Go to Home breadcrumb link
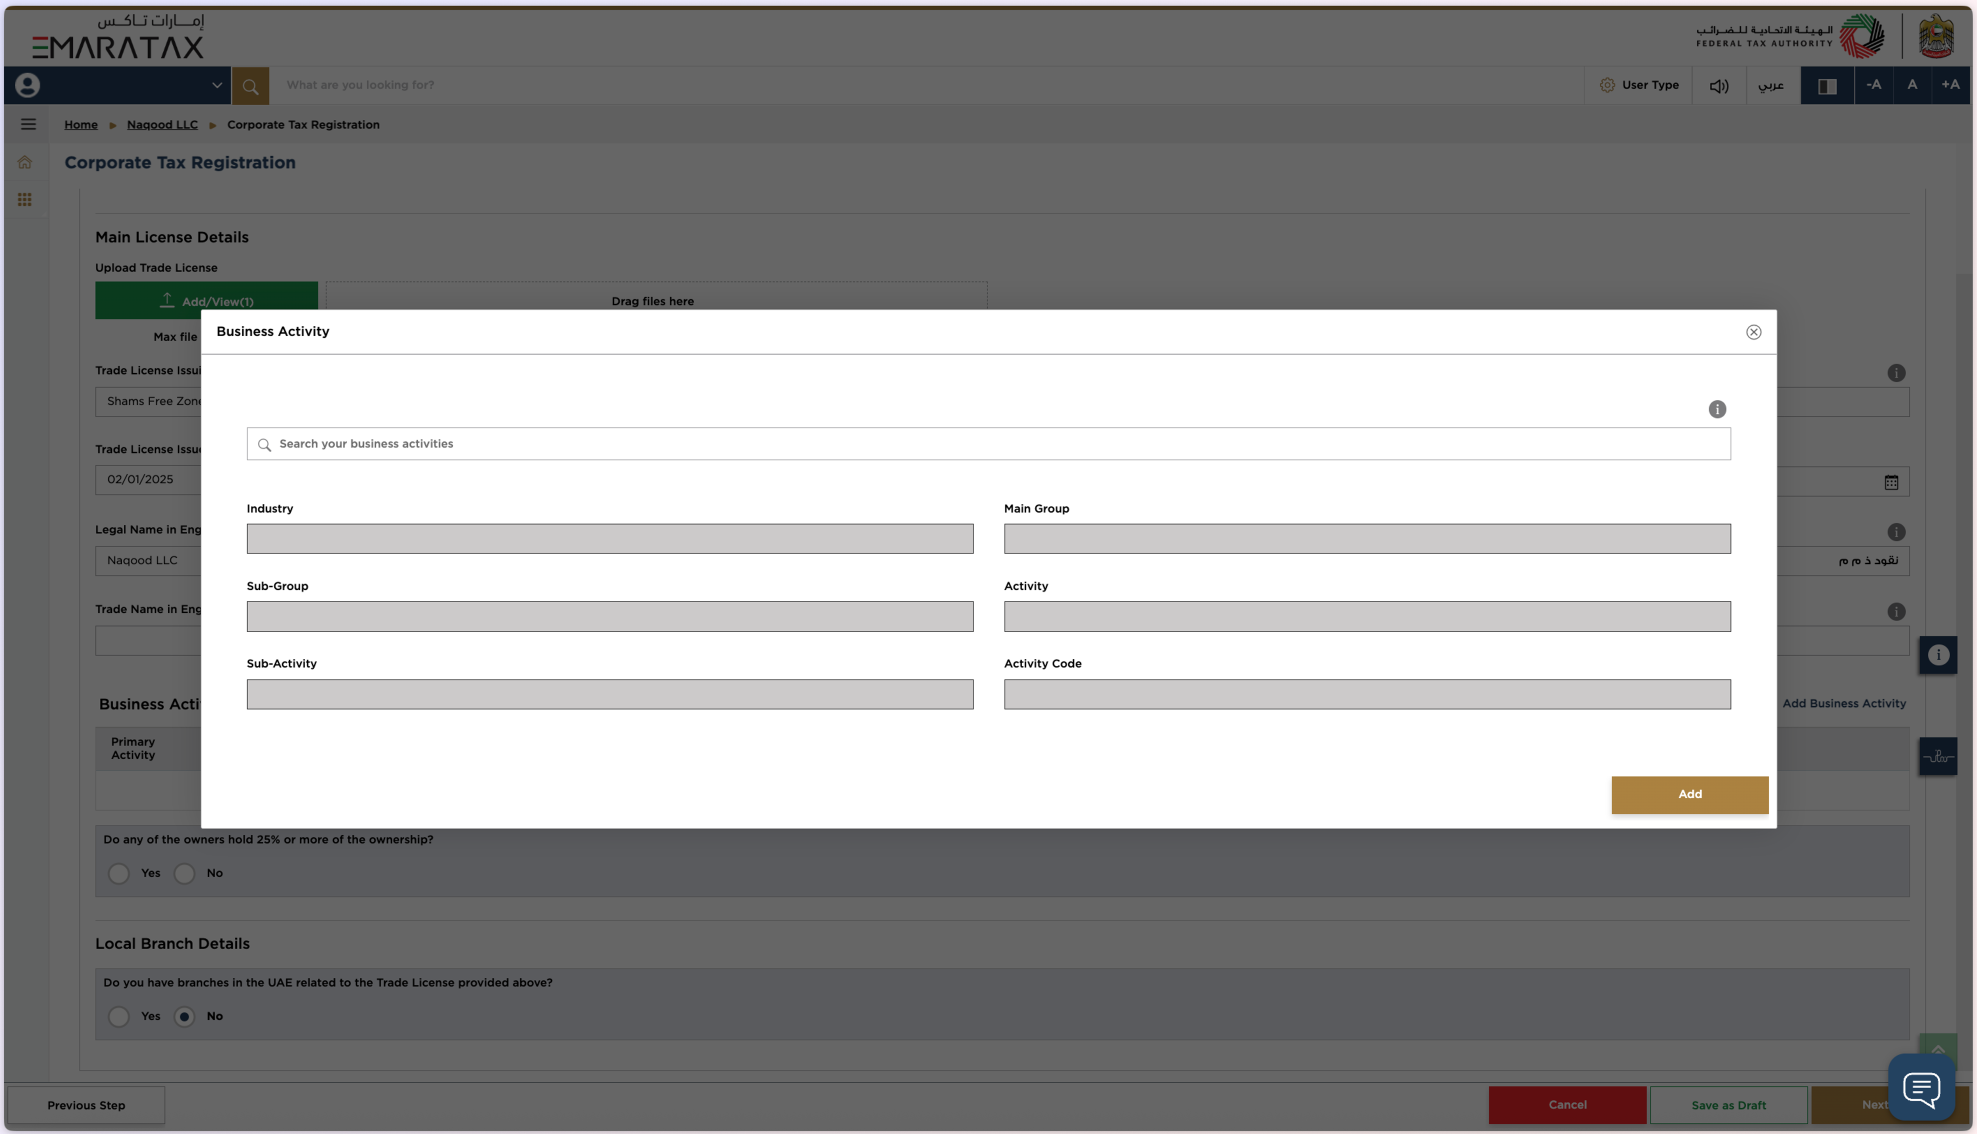 click(81, 125)
